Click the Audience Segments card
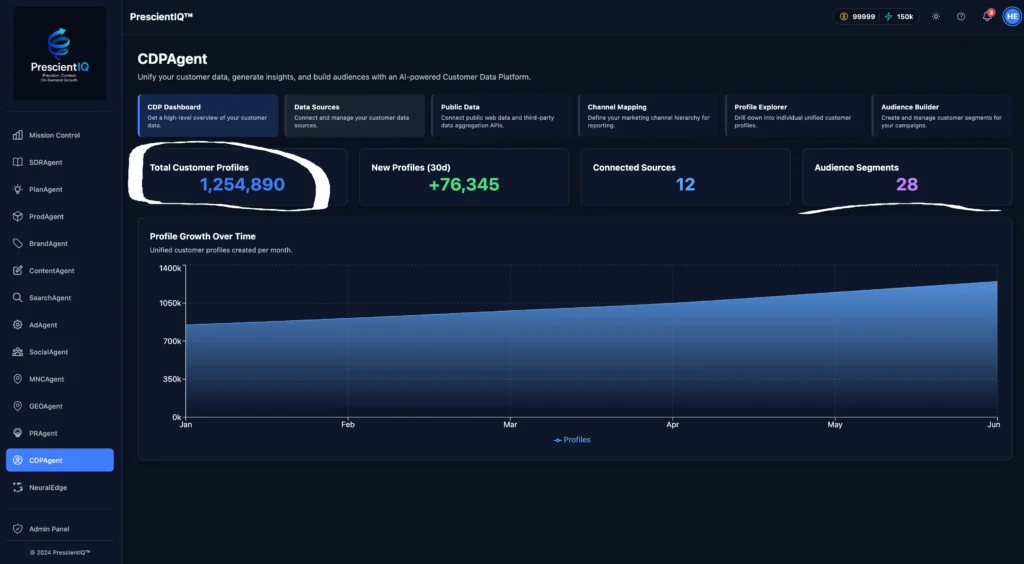Screen dimensions: 1024x564 pos(906,177)
